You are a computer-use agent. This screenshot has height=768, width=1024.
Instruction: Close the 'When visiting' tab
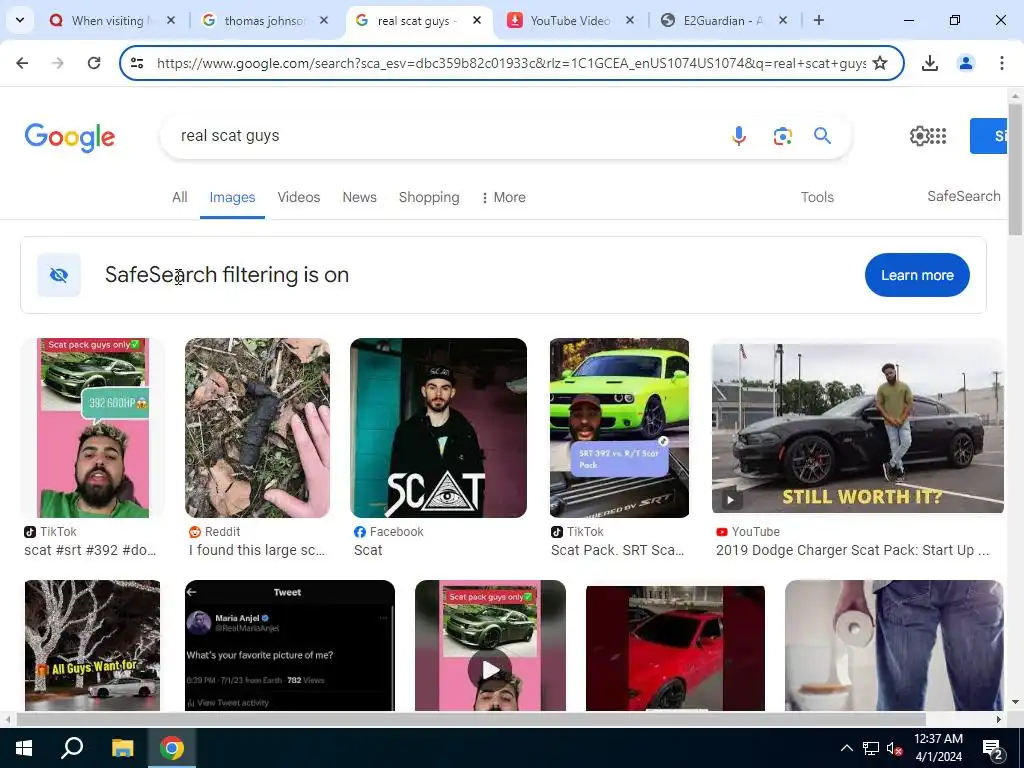pos(170,21)
